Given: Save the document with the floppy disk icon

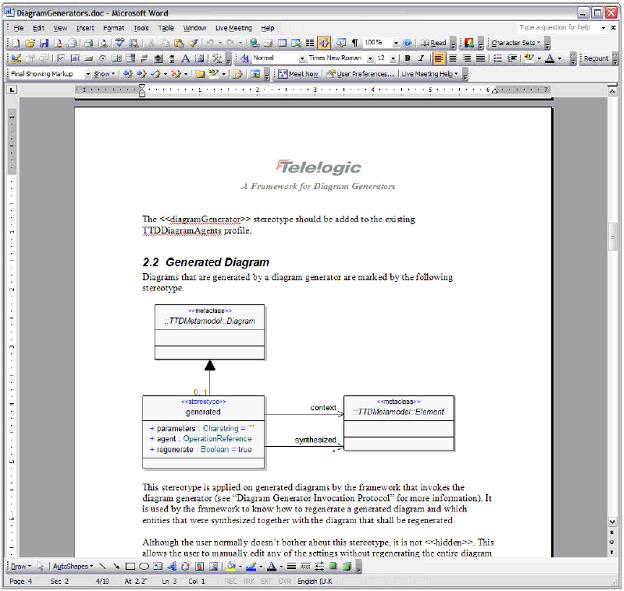Looking at the screenshot, I should (44, 43).
